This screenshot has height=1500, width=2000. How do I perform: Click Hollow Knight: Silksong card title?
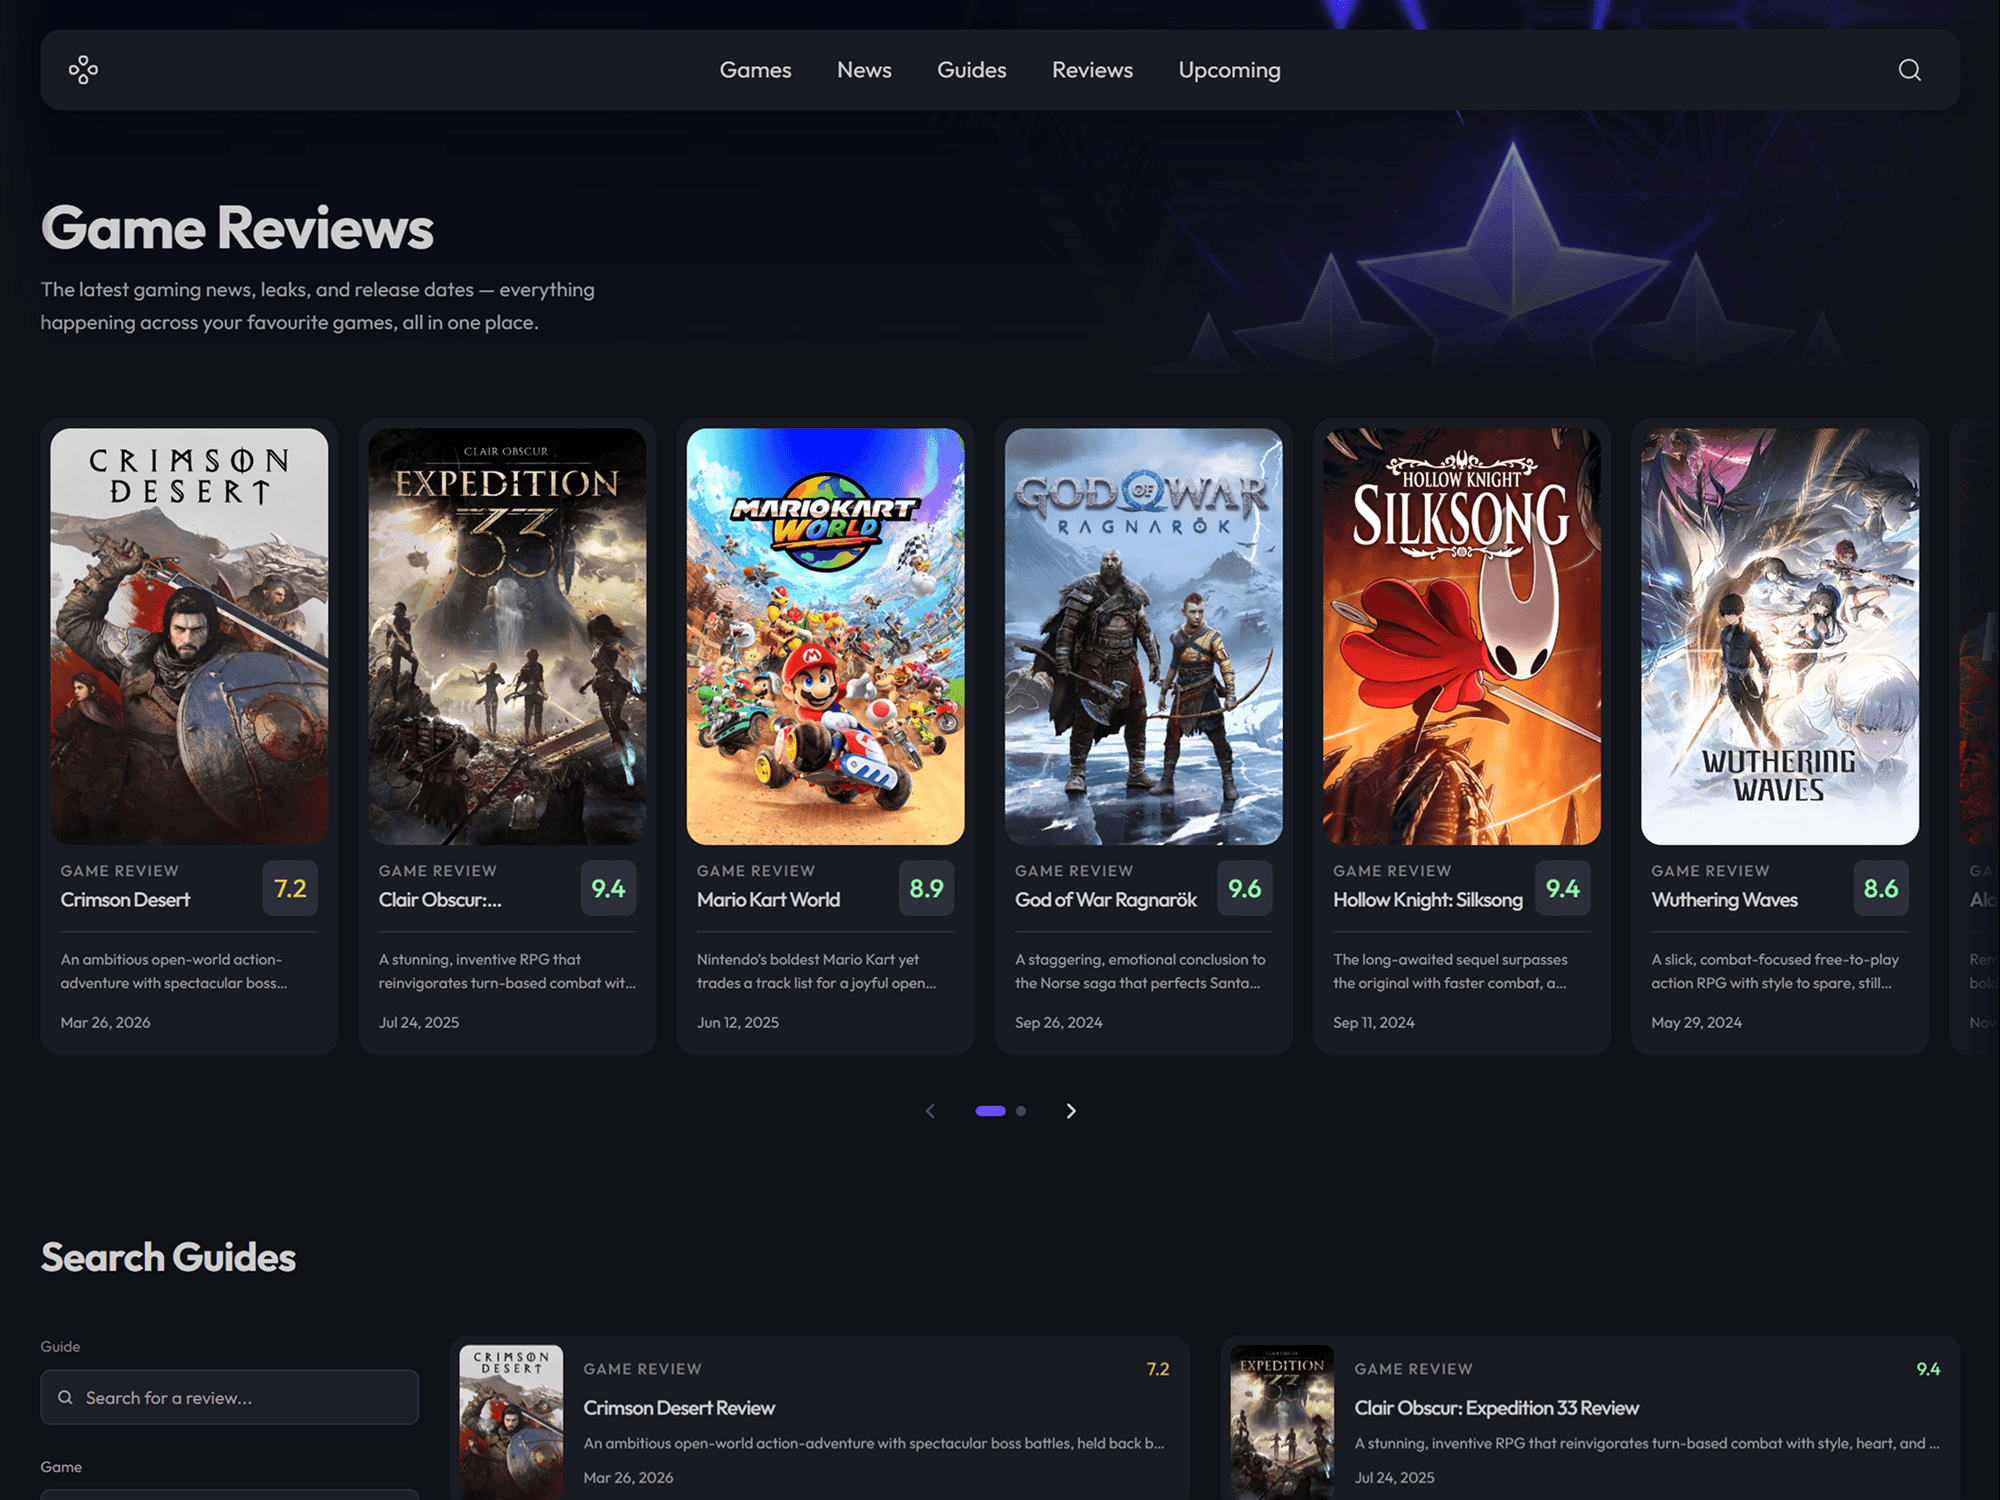pos(1427,900)
